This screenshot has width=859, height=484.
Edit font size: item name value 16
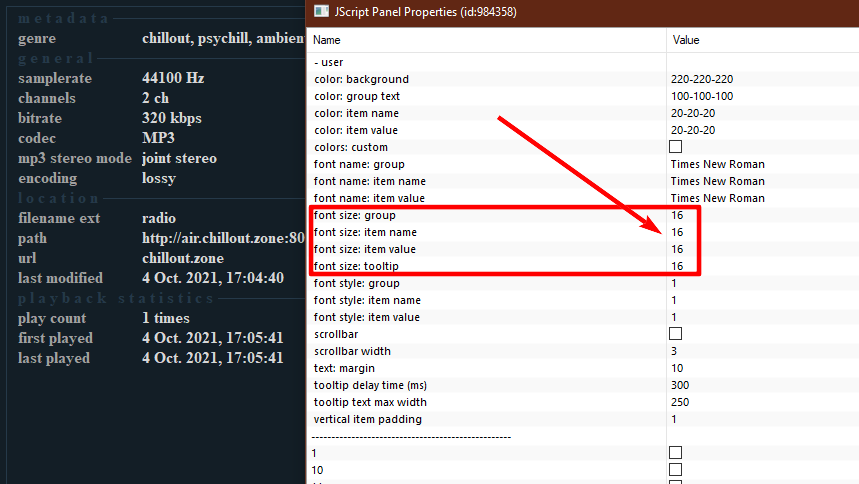tap(677, 232)
